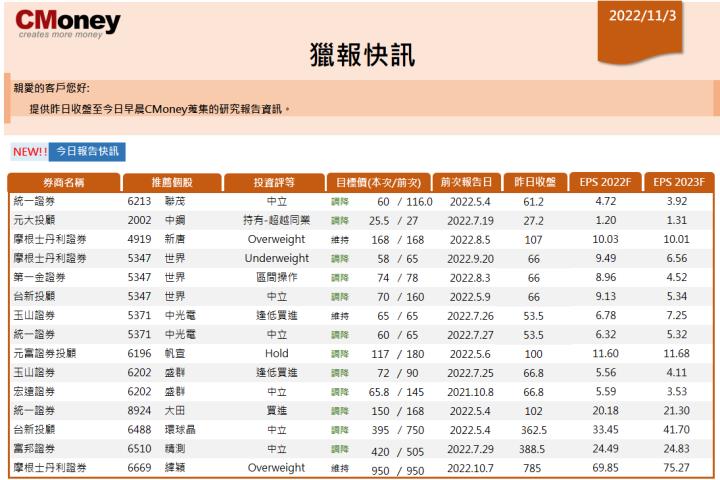Click EPS 2022F value 20.18

pos(605,411)
